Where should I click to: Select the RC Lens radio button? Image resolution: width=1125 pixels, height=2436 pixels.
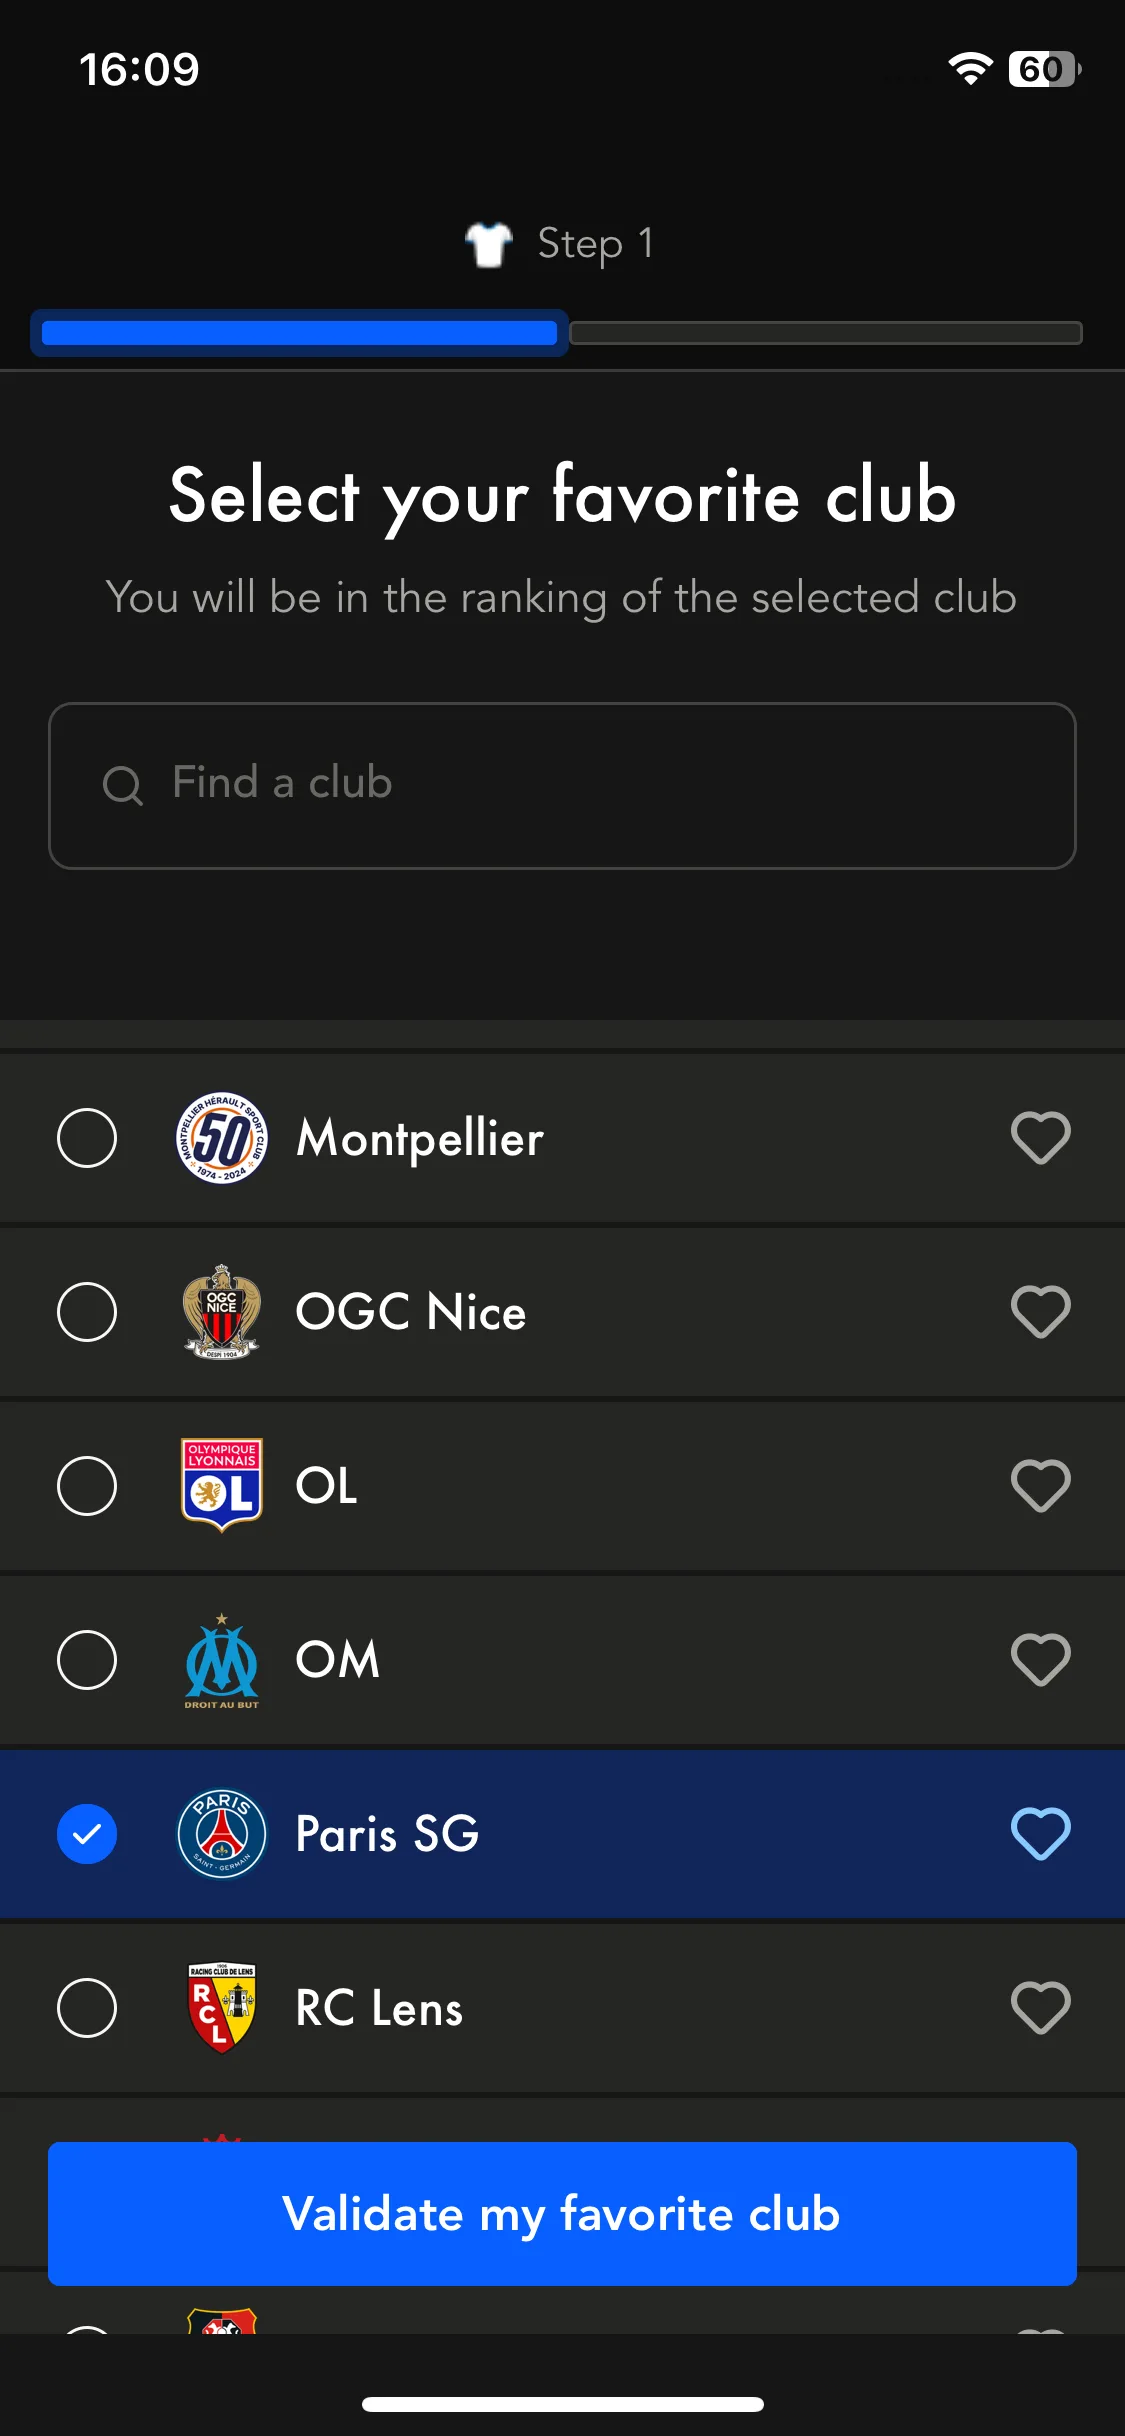[x=87, y=2008]
